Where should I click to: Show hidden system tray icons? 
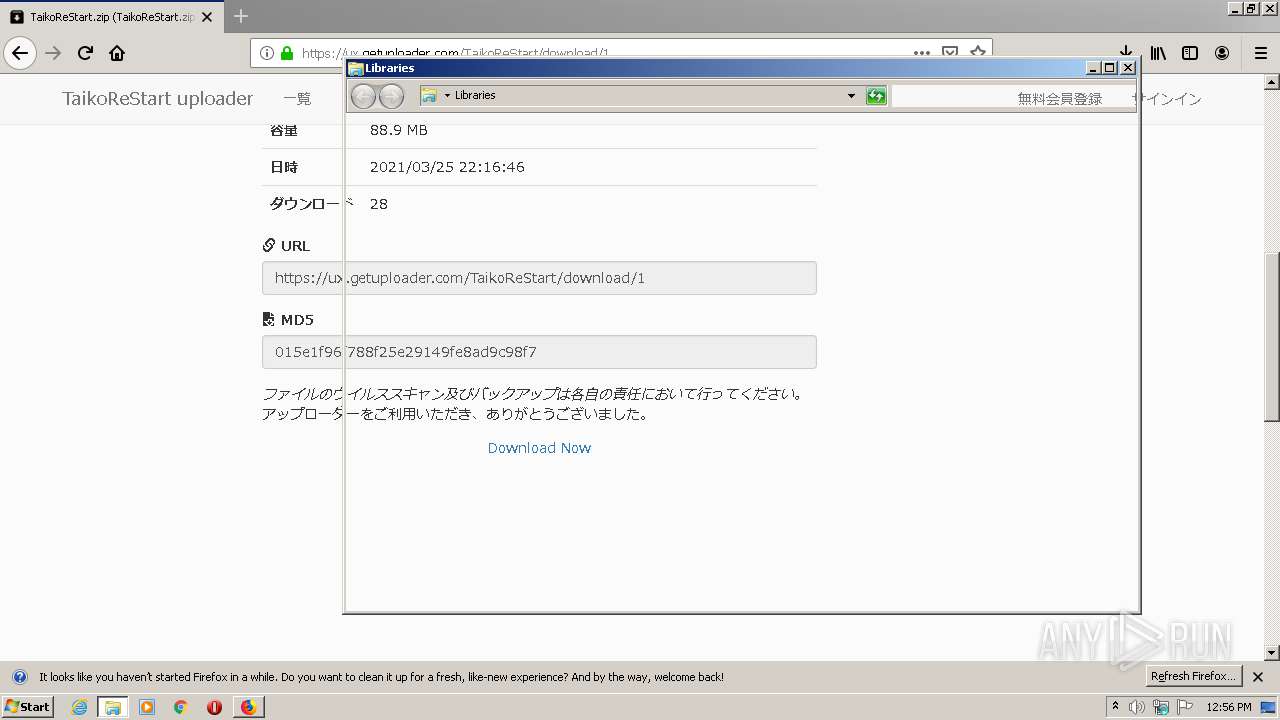[x=1116, y=706]
